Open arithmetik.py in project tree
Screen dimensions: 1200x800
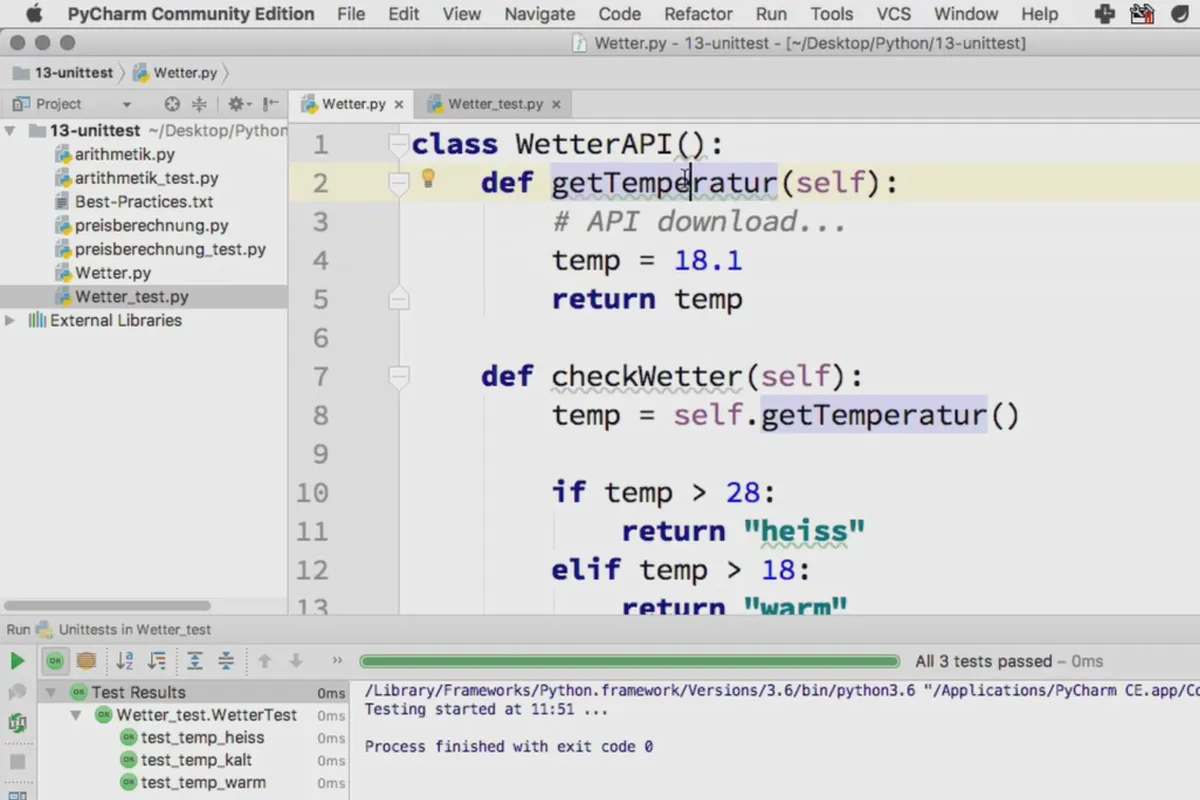pos(125,154)
